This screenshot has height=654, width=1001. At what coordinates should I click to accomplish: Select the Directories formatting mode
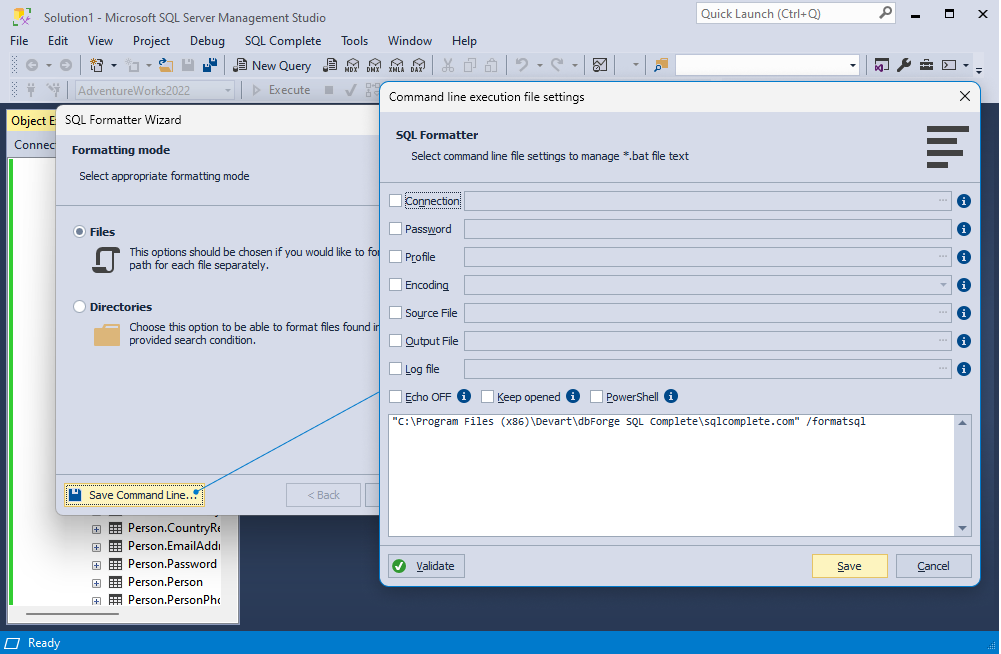[79, 307]
